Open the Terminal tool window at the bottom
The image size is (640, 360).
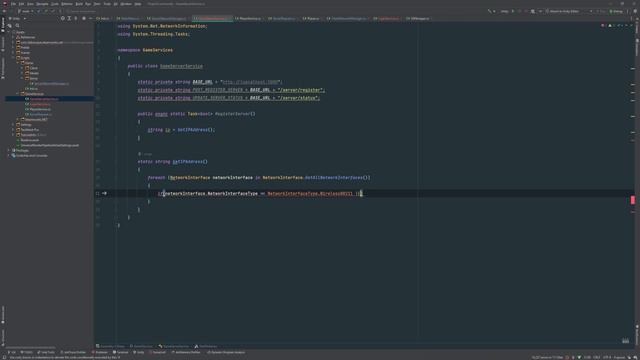(x=121, y=352)
